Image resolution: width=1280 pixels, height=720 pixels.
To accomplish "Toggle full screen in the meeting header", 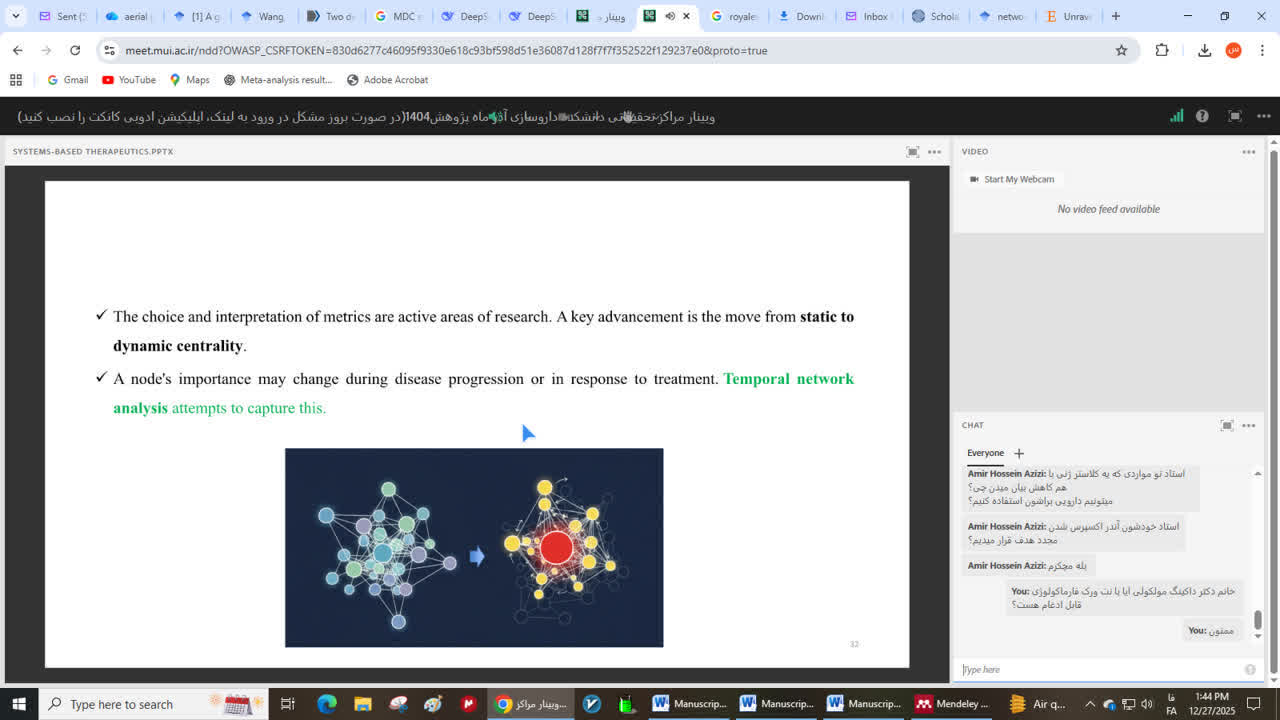I will coord(1235,116).
